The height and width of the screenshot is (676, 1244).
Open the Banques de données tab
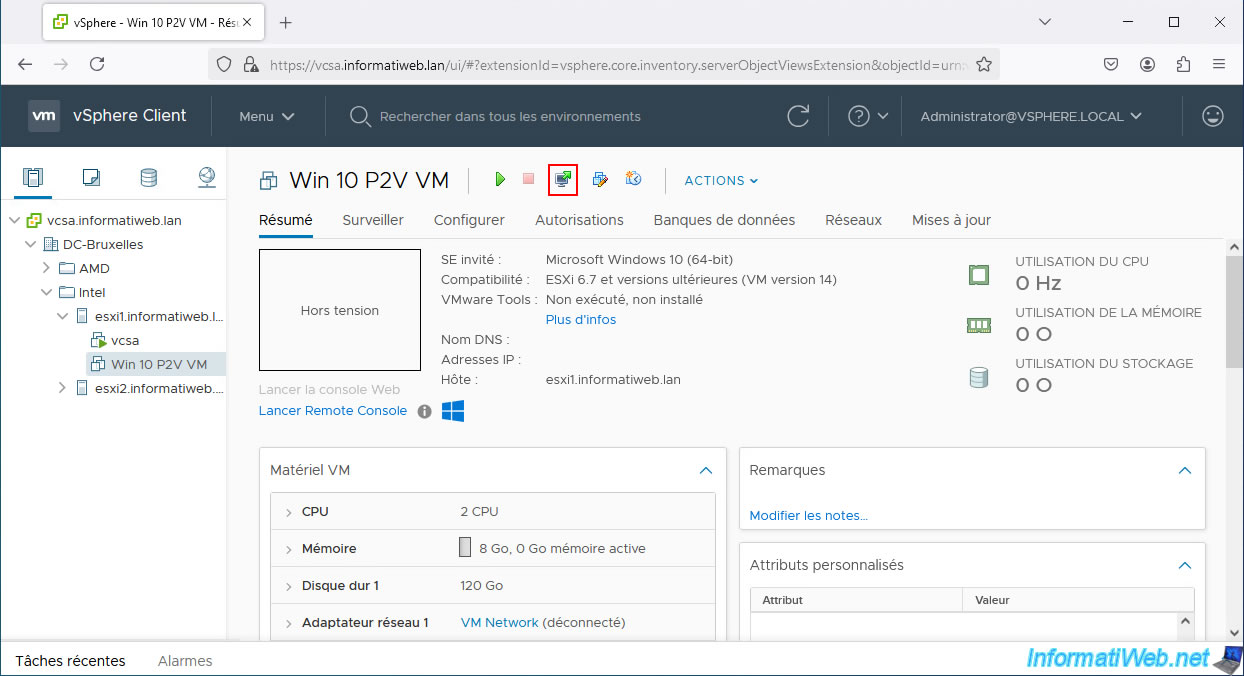click(724, 220)
